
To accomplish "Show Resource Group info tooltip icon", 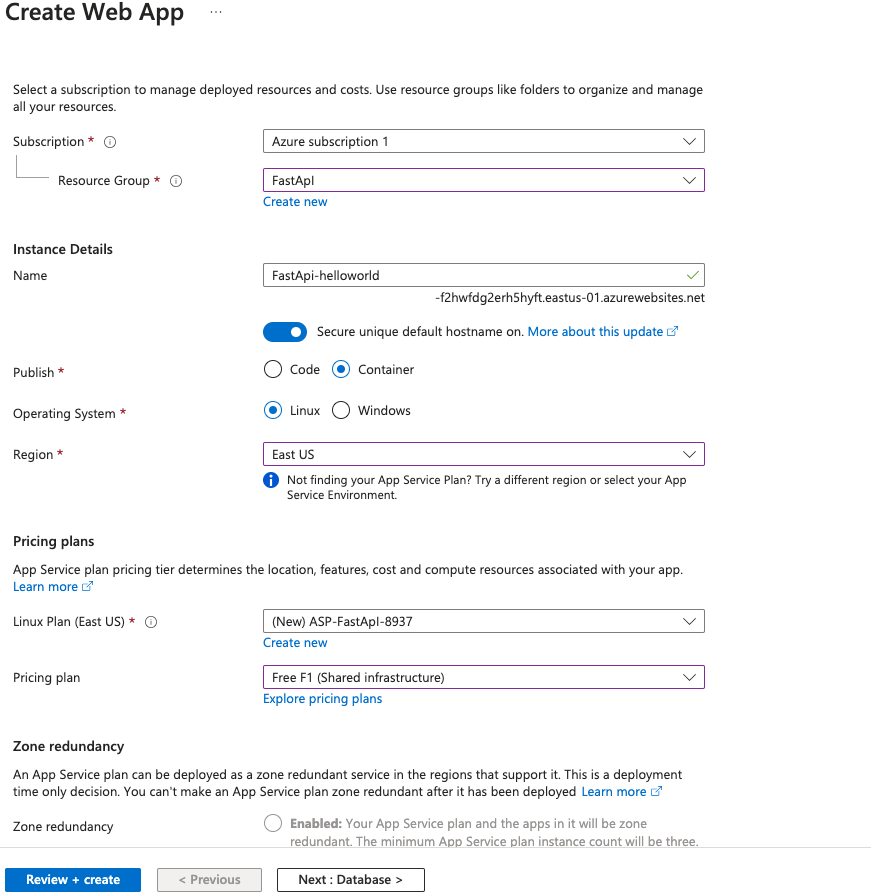I will (176, 181).
